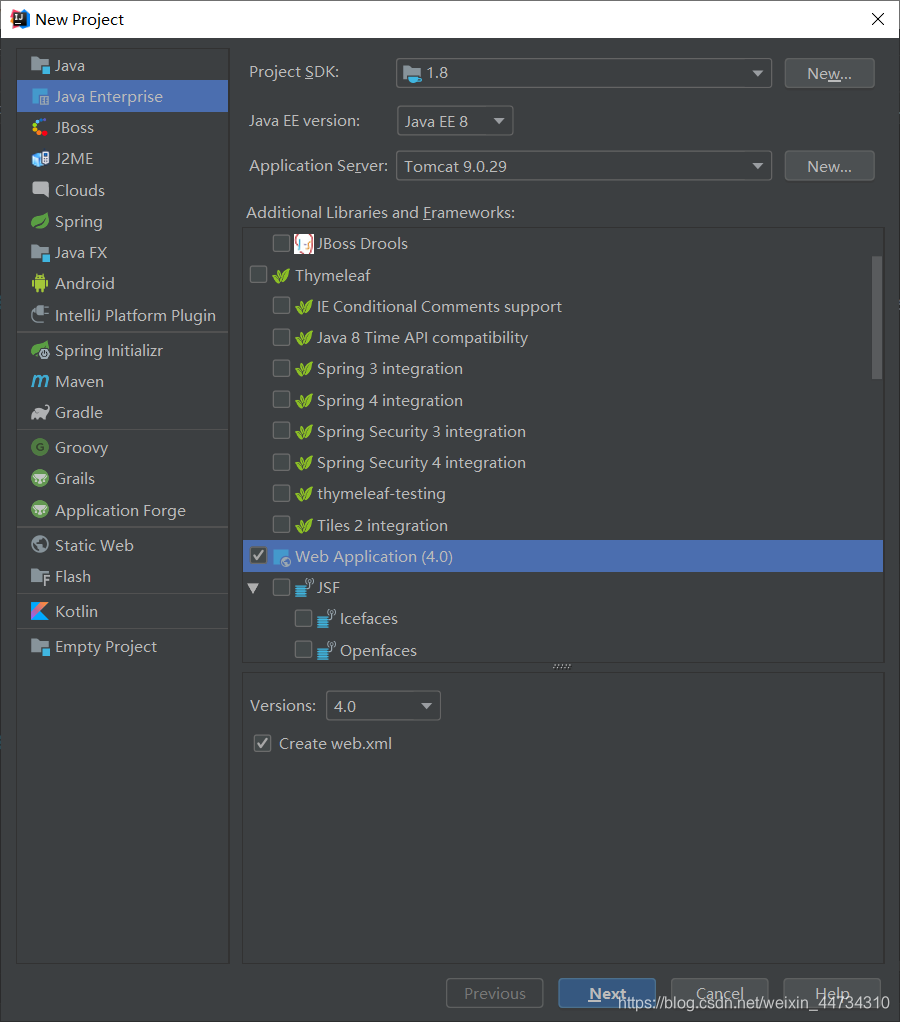900x1022 pixels.
Task: Click the splitter grip below frameworks list
Action: (x=562, y=666)
